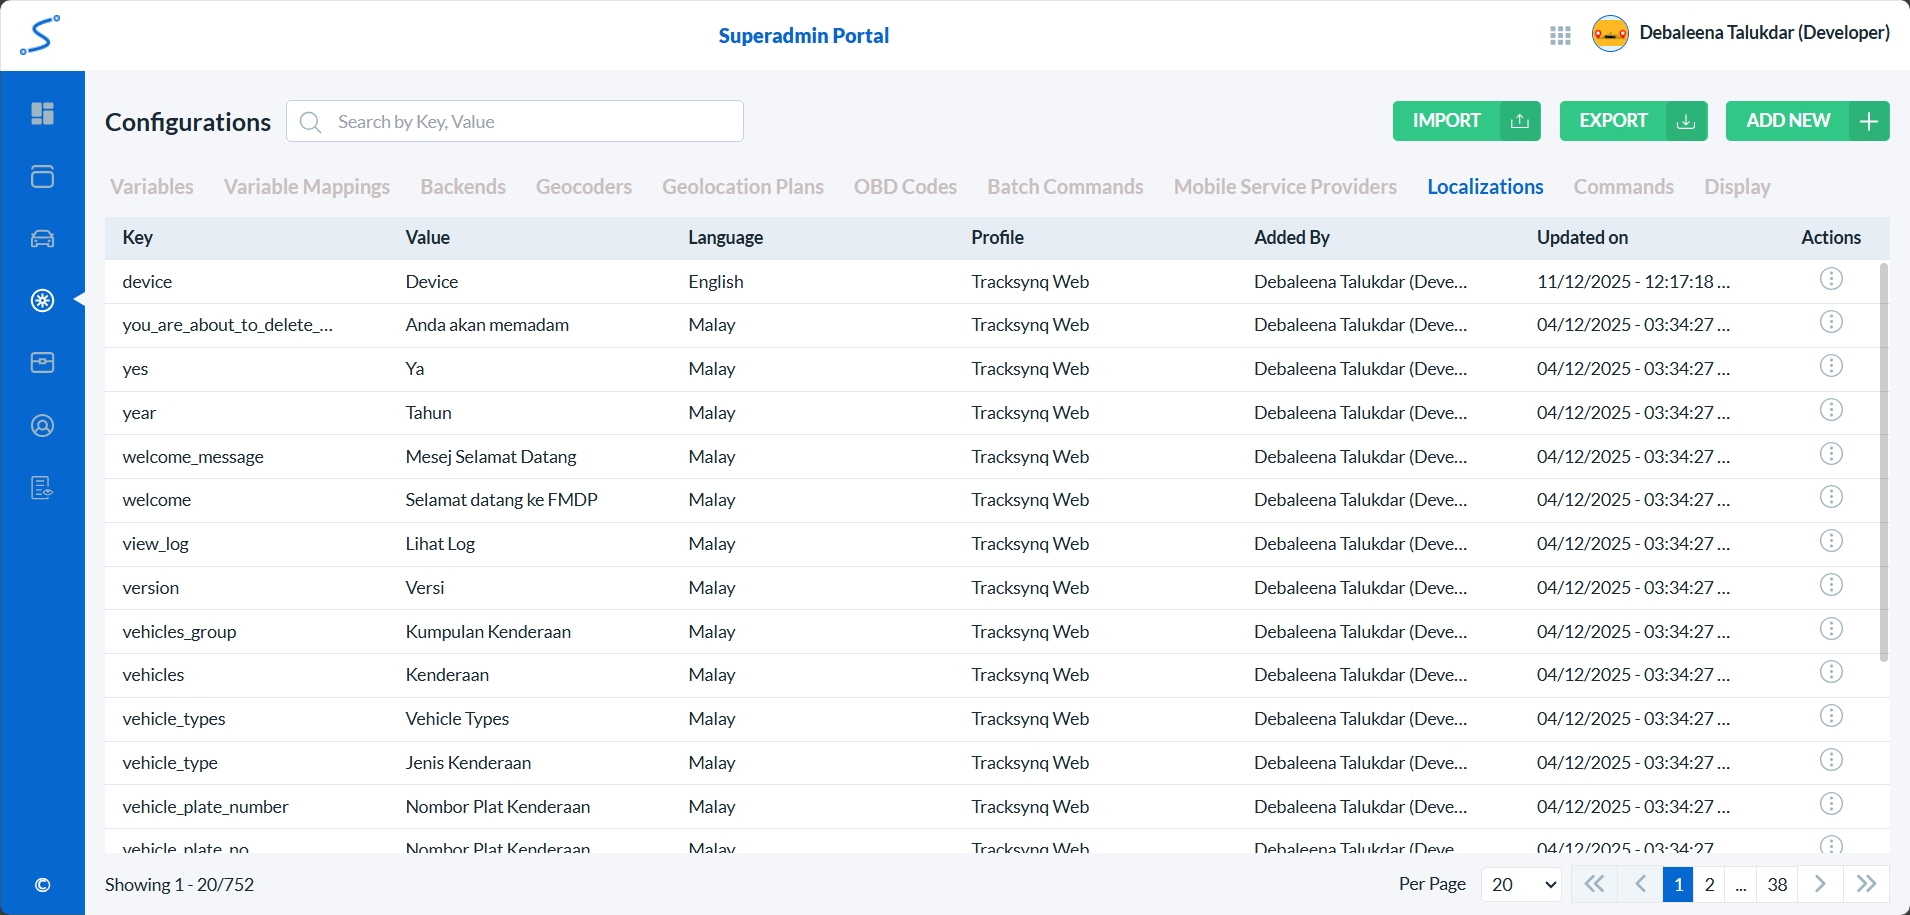Open the dashboard icon in sidebar
This screenshot has width=1910, height=915.
pos(42,114)
